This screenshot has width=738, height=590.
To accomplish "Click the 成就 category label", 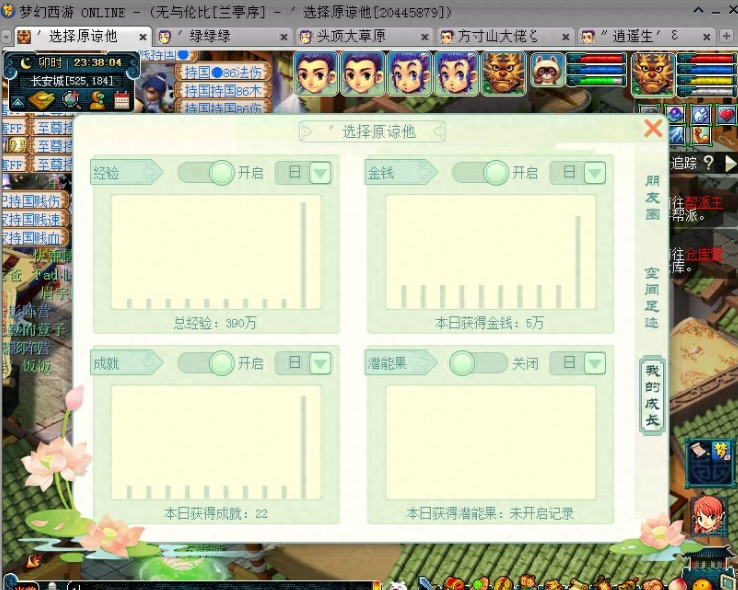I will coord(126,363).
